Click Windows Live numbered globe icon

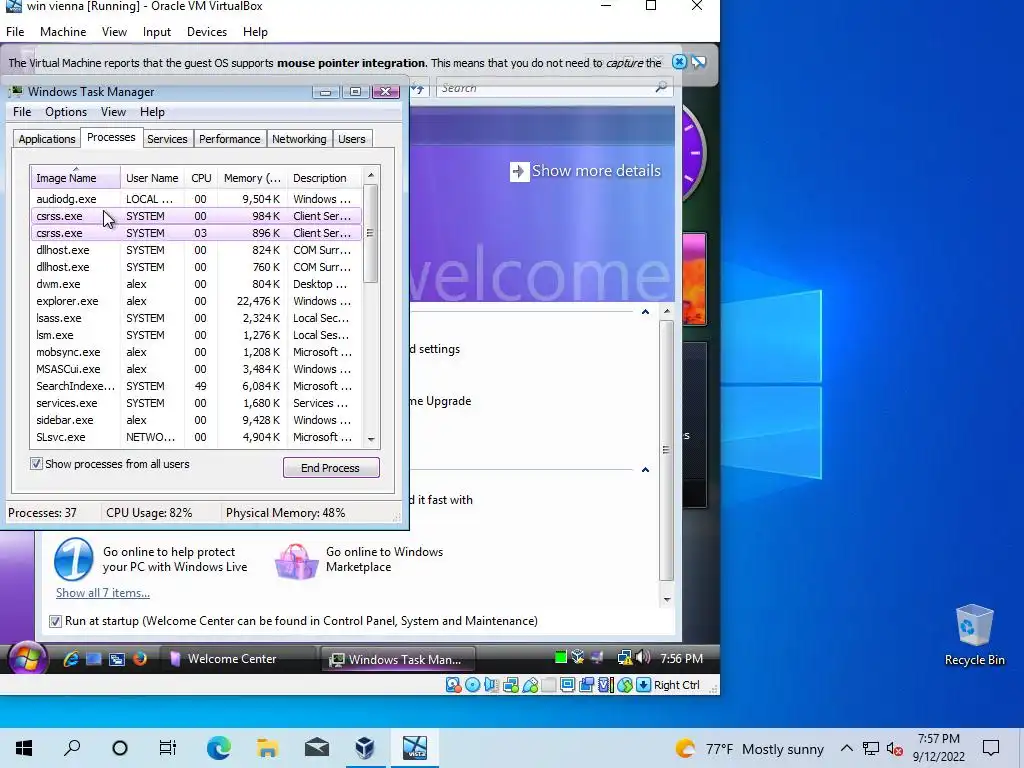[x=73, y=559]
